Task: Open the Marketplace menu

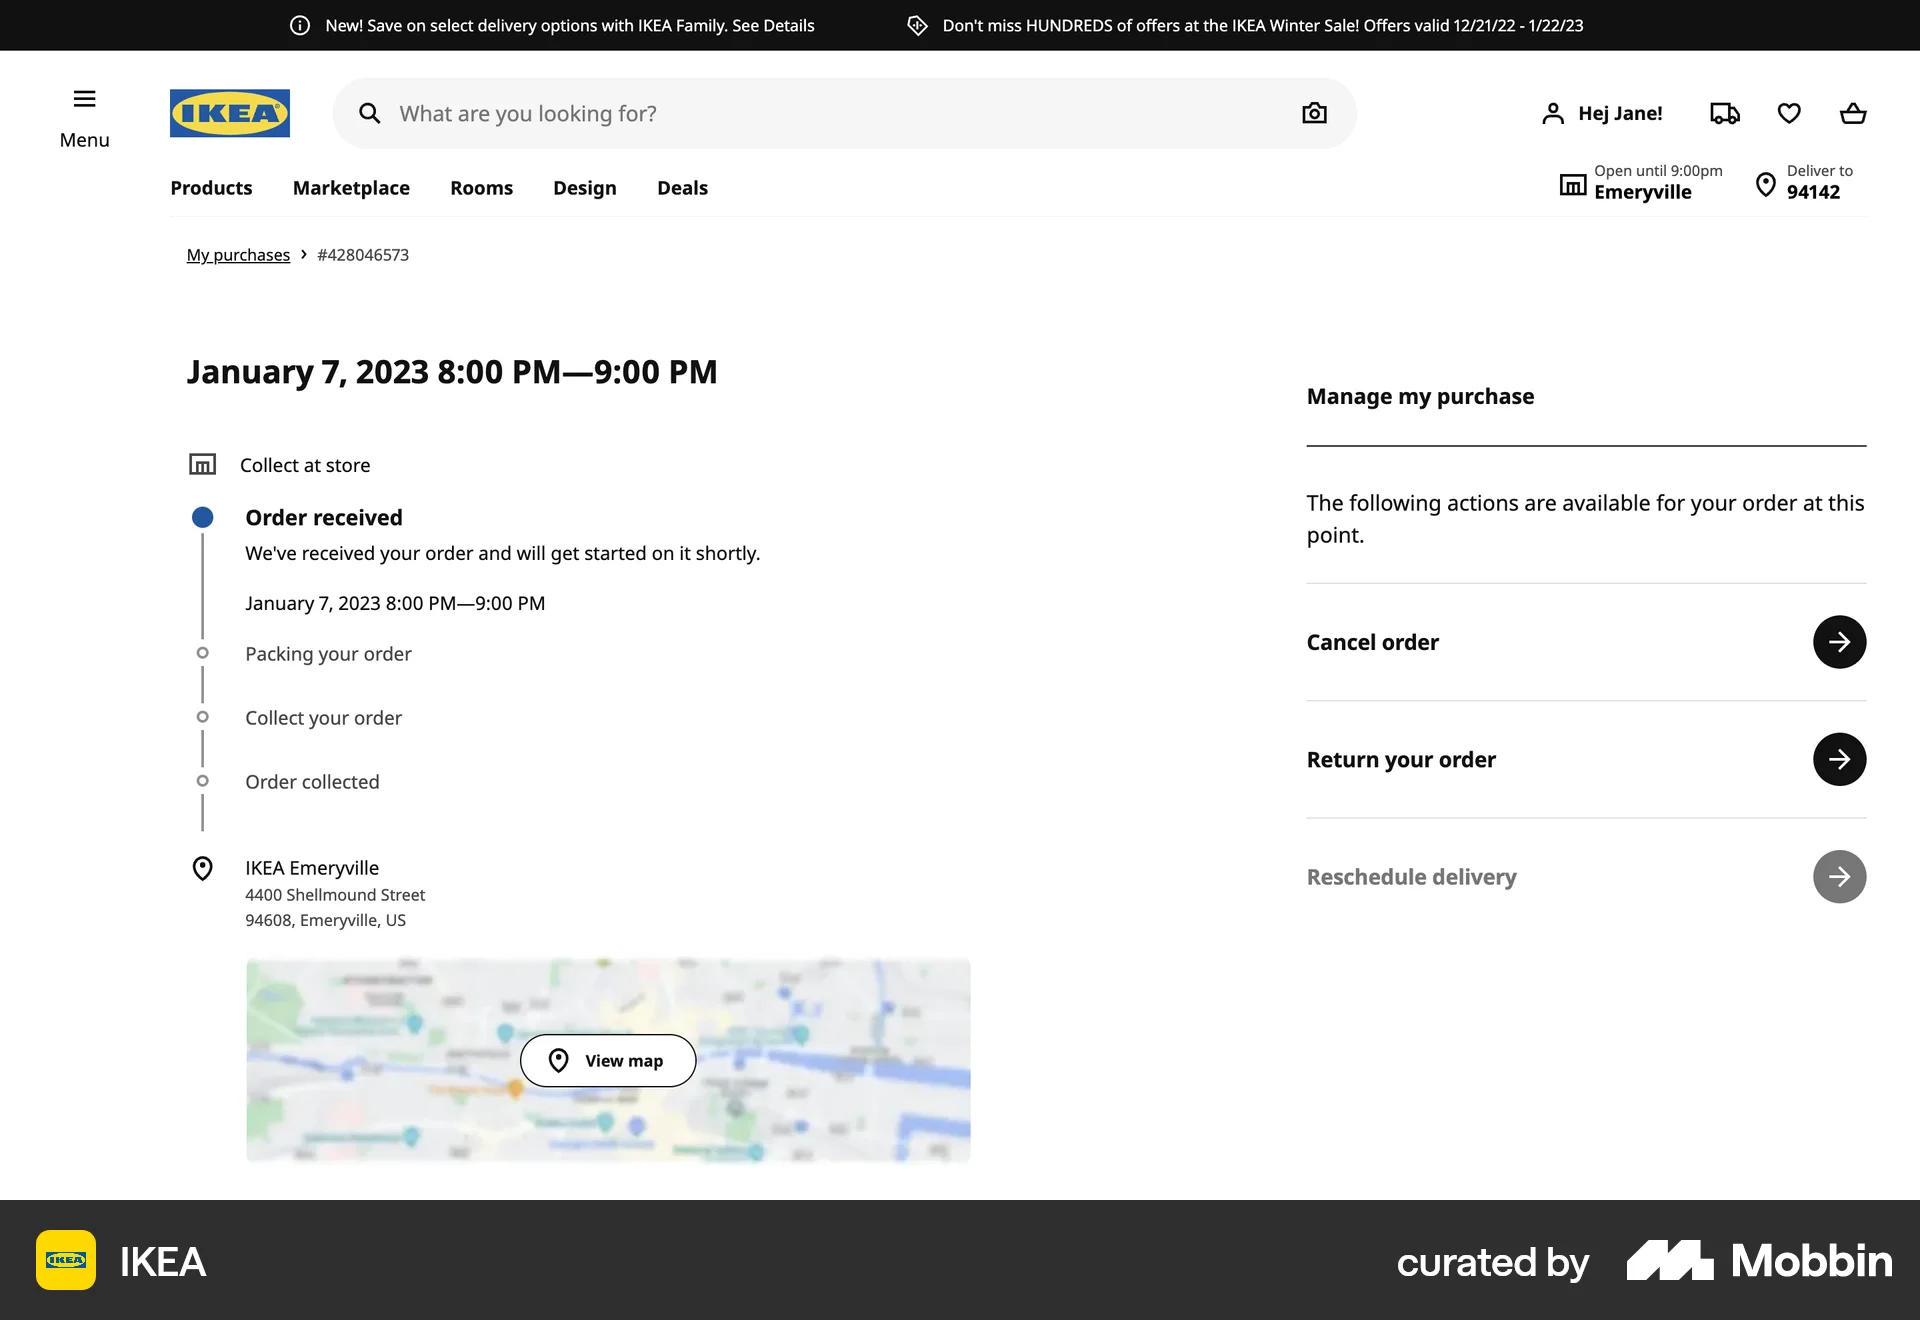Action: 351,188
